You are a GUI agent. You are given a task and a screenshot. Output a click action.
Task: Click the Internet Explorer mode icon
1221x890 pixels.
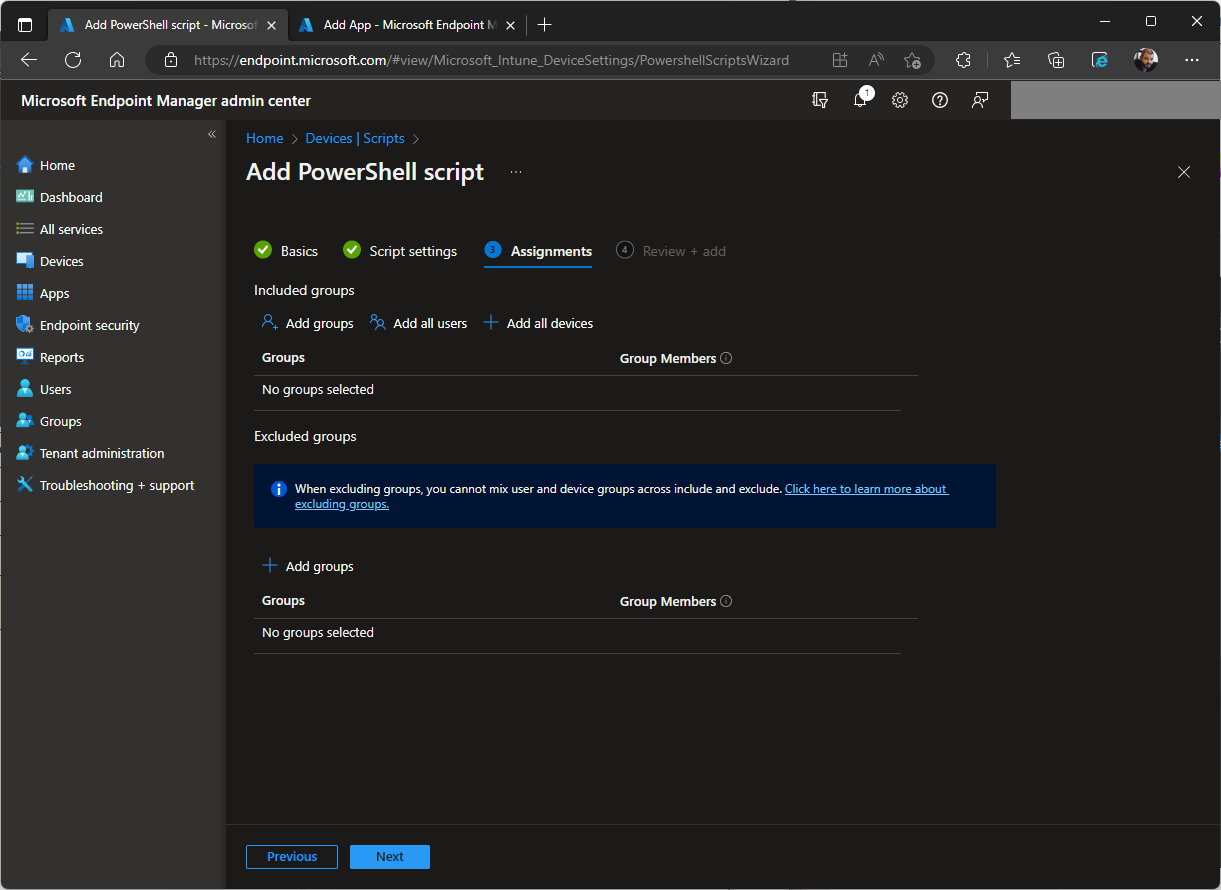[1100, 60]
